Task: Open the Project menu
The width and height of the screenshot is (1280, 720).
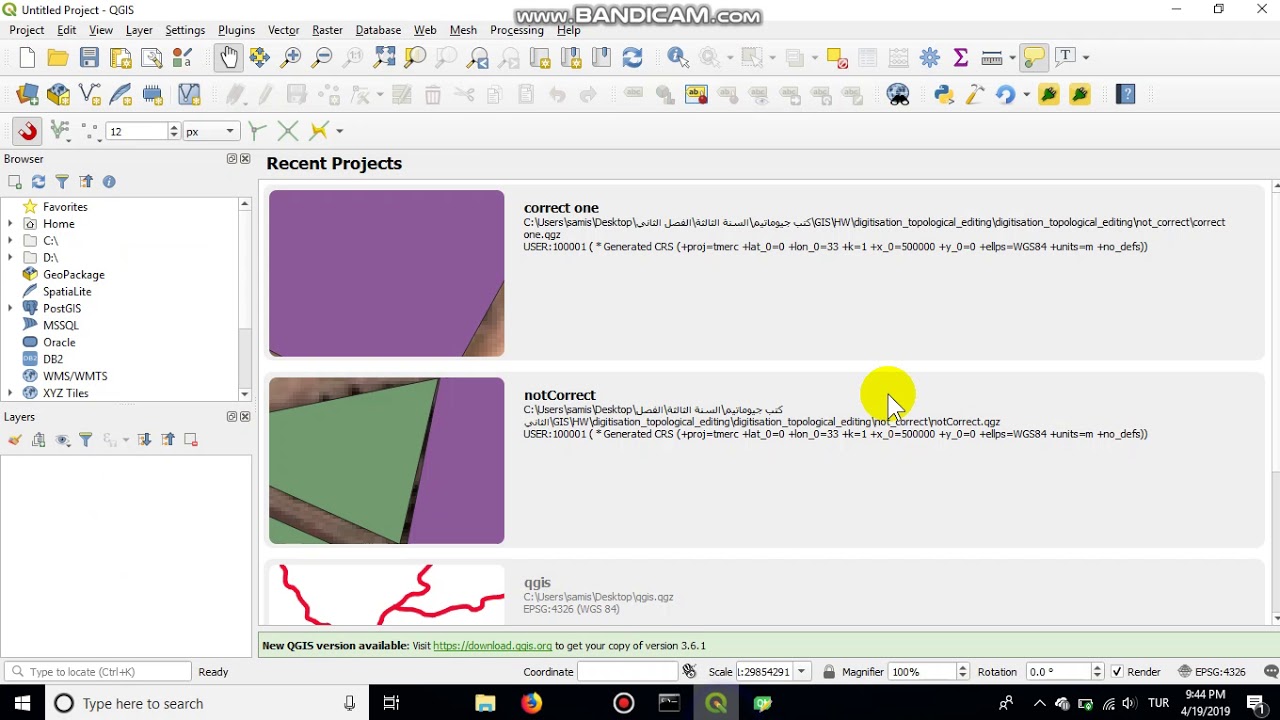Action: pyautogui.click(x=27, y=30)
